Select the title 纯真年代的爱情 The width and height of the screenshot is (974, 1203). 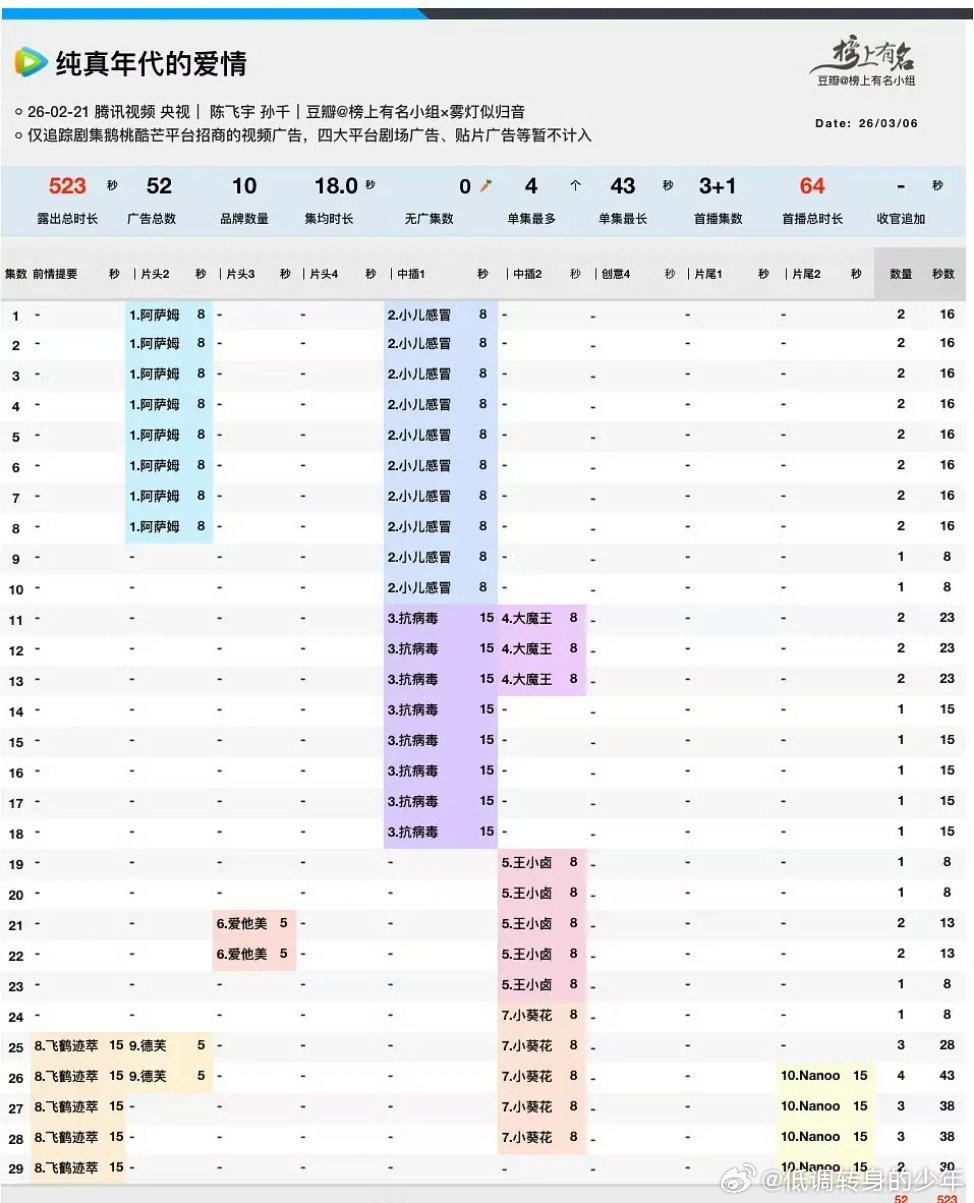(151, 63)
